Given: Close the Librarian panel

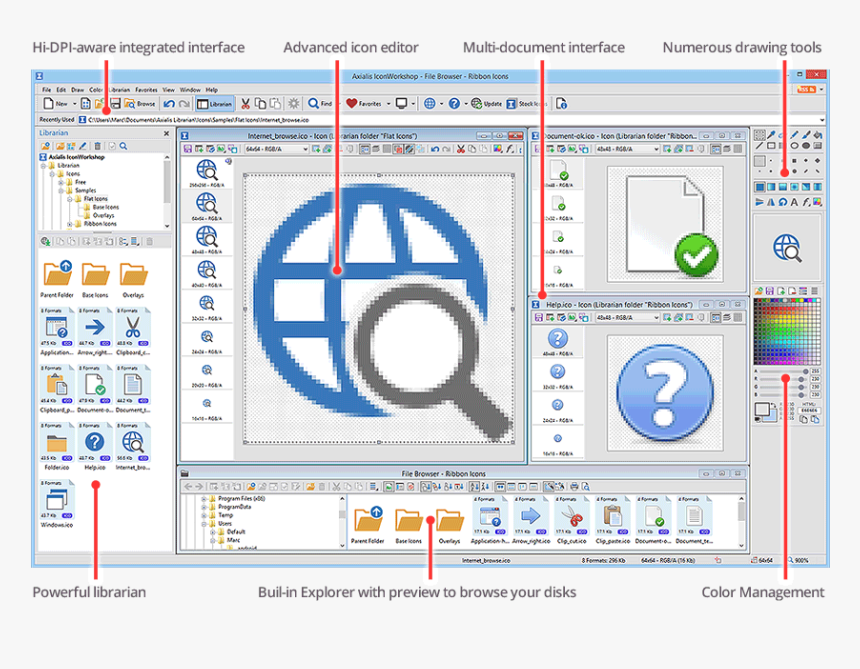Looking at the screenshot, I should click(x=166, y=133).
